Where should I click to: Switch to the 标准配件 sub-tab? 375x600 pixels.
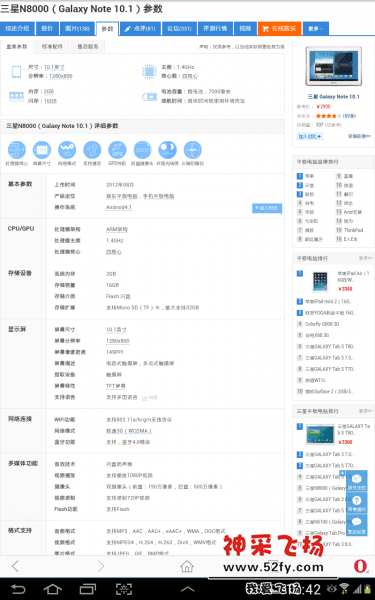52,47
